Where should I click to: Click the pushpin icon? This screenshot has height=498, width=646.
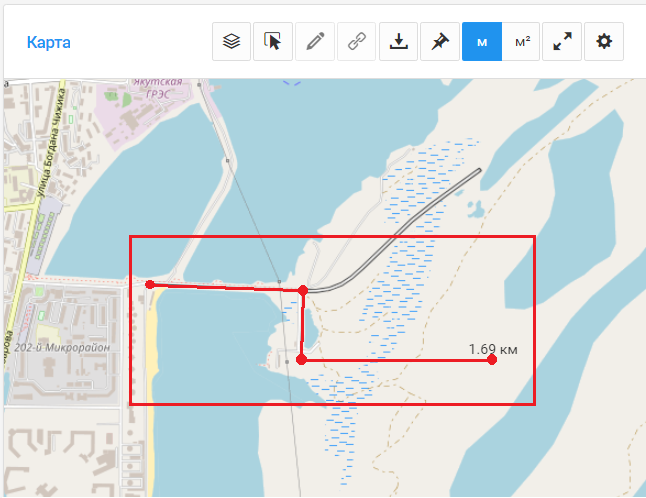point(440,42)
